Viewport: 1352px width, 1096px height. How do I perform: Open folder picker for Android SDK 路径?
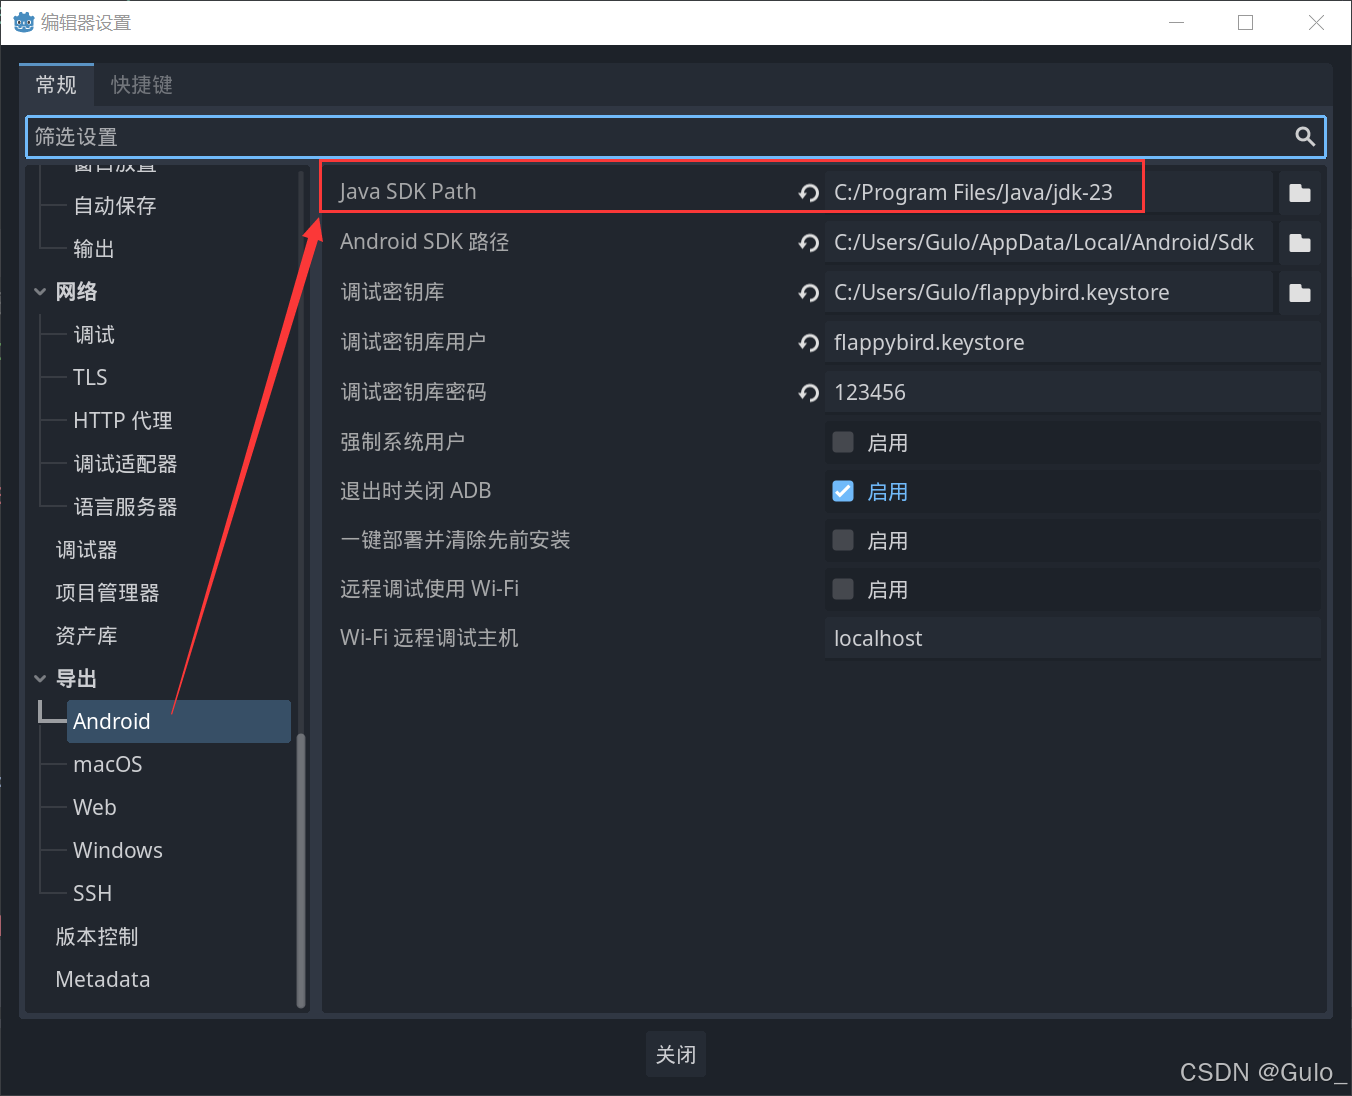coord(1299,242)
